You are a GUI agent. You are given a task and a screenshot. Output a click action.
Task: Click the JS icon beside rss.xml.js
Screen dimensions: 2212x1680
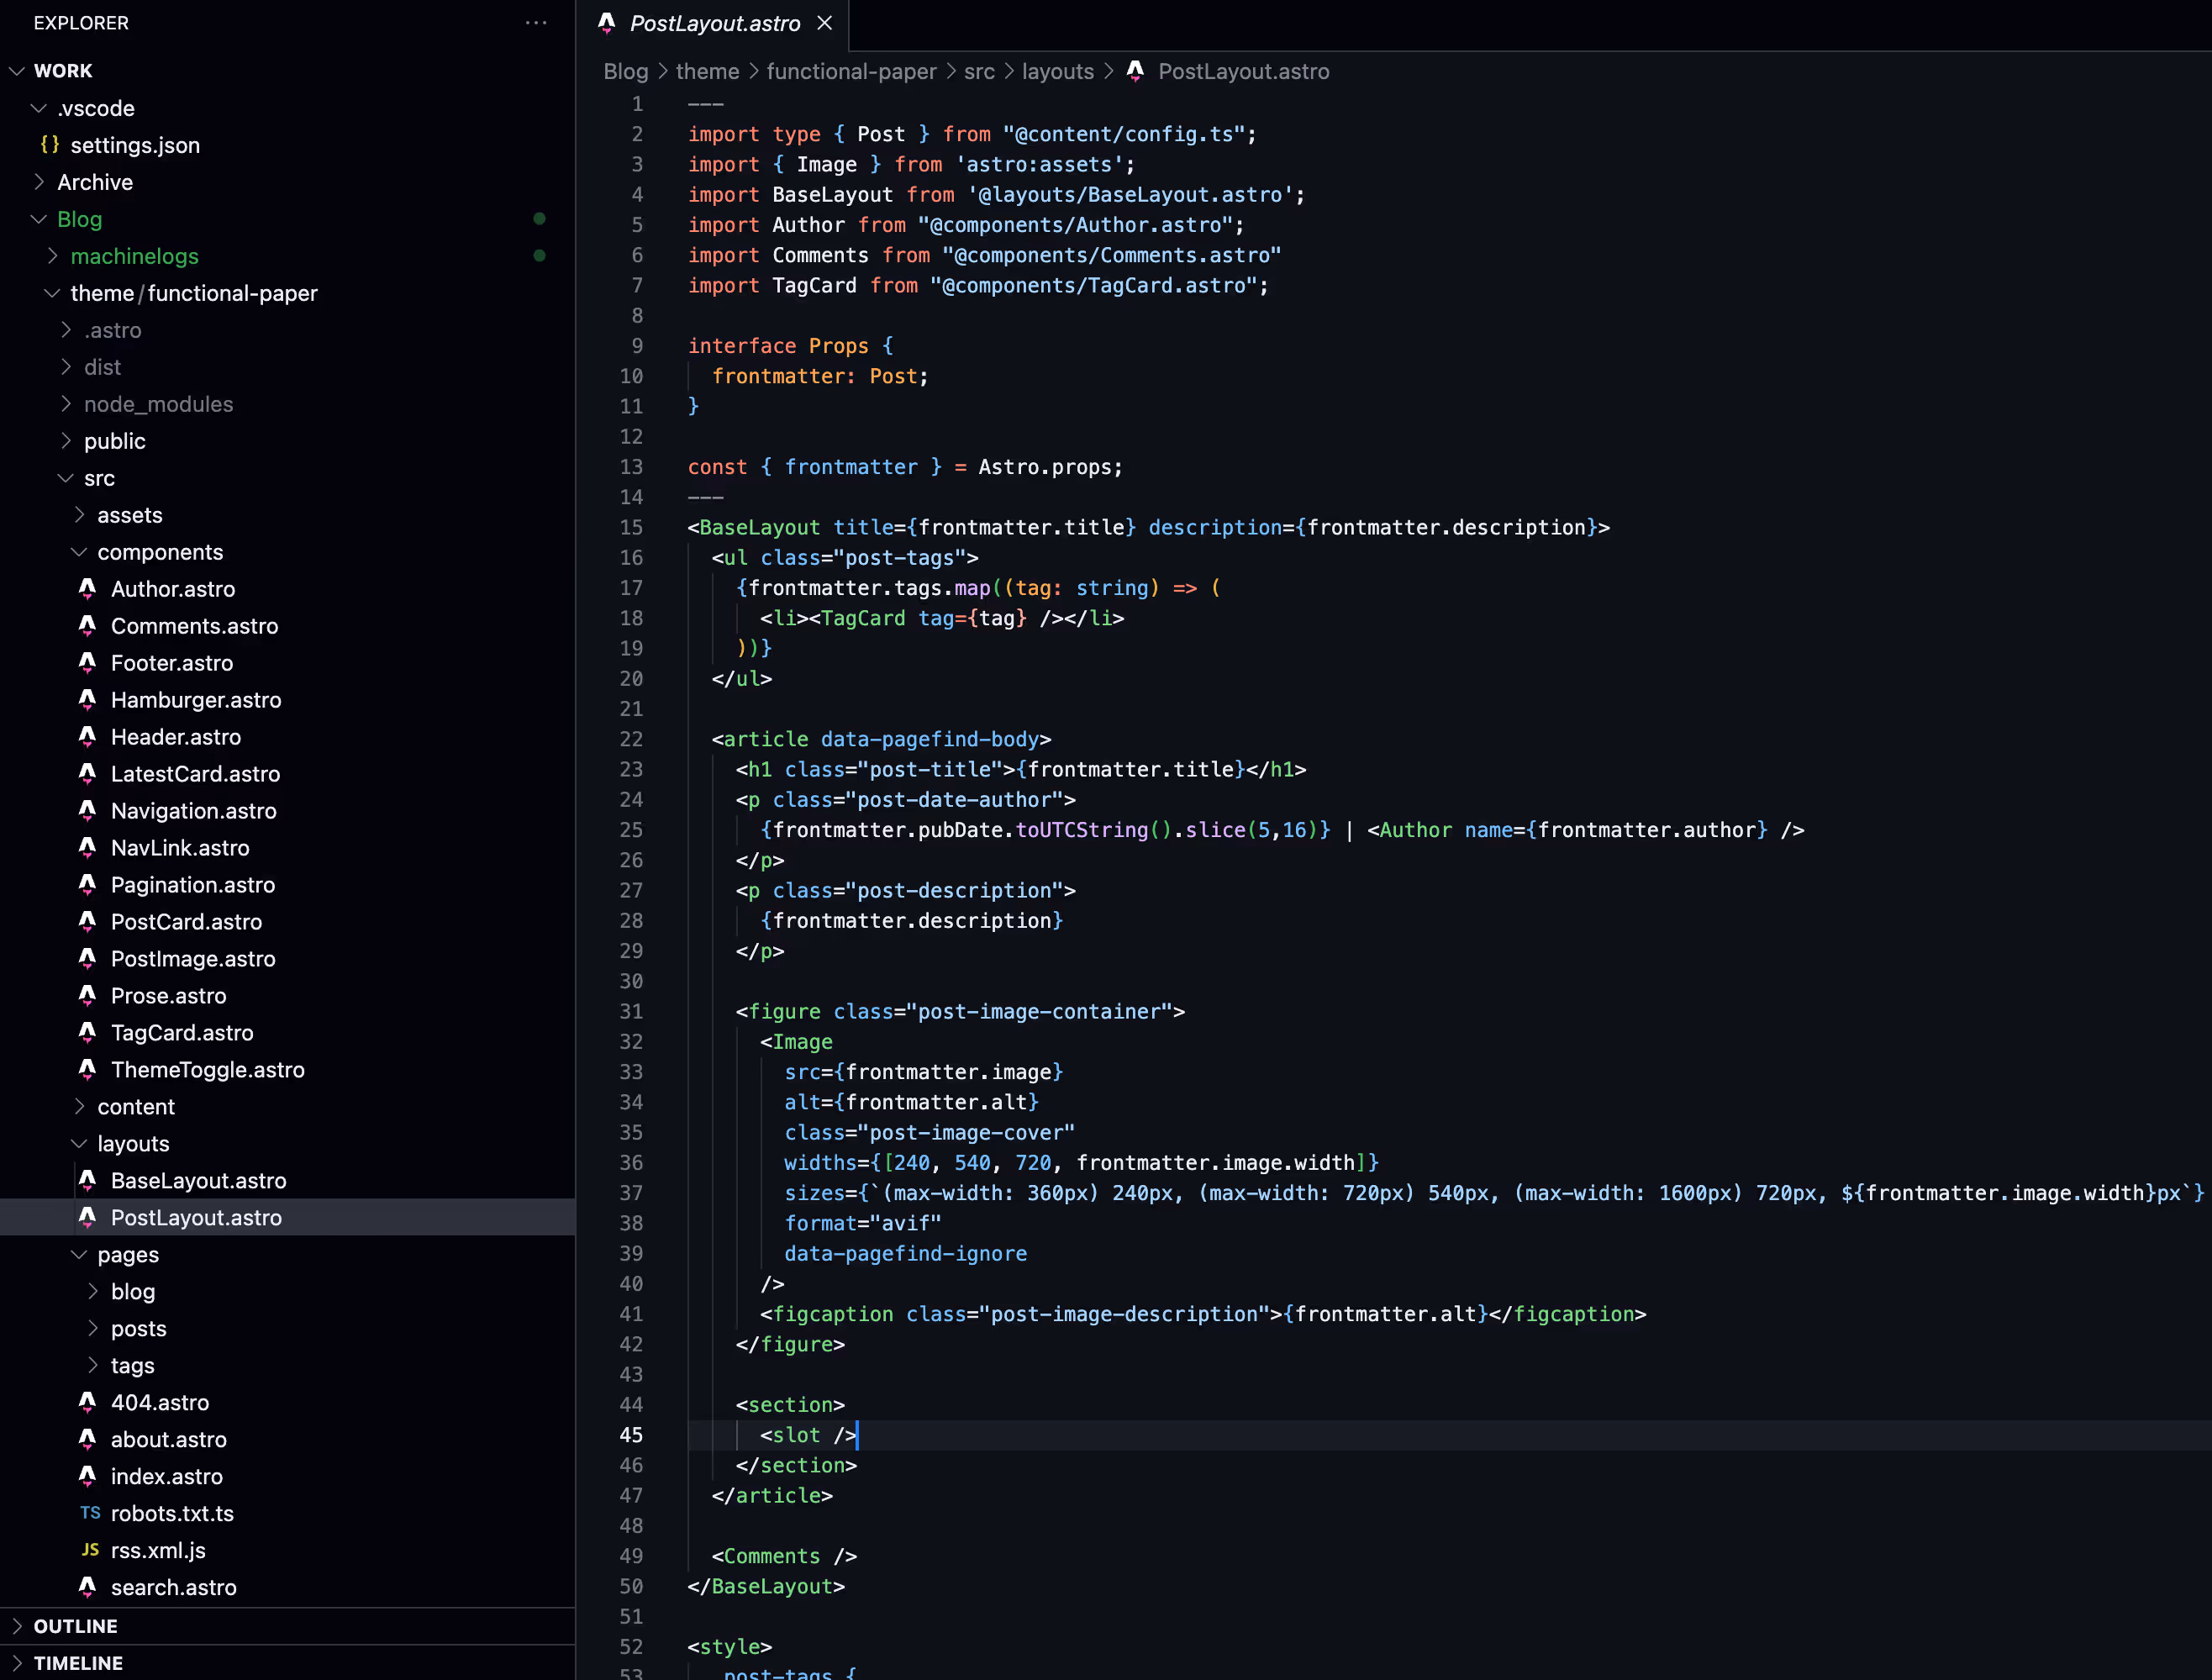coord(89,1550)
